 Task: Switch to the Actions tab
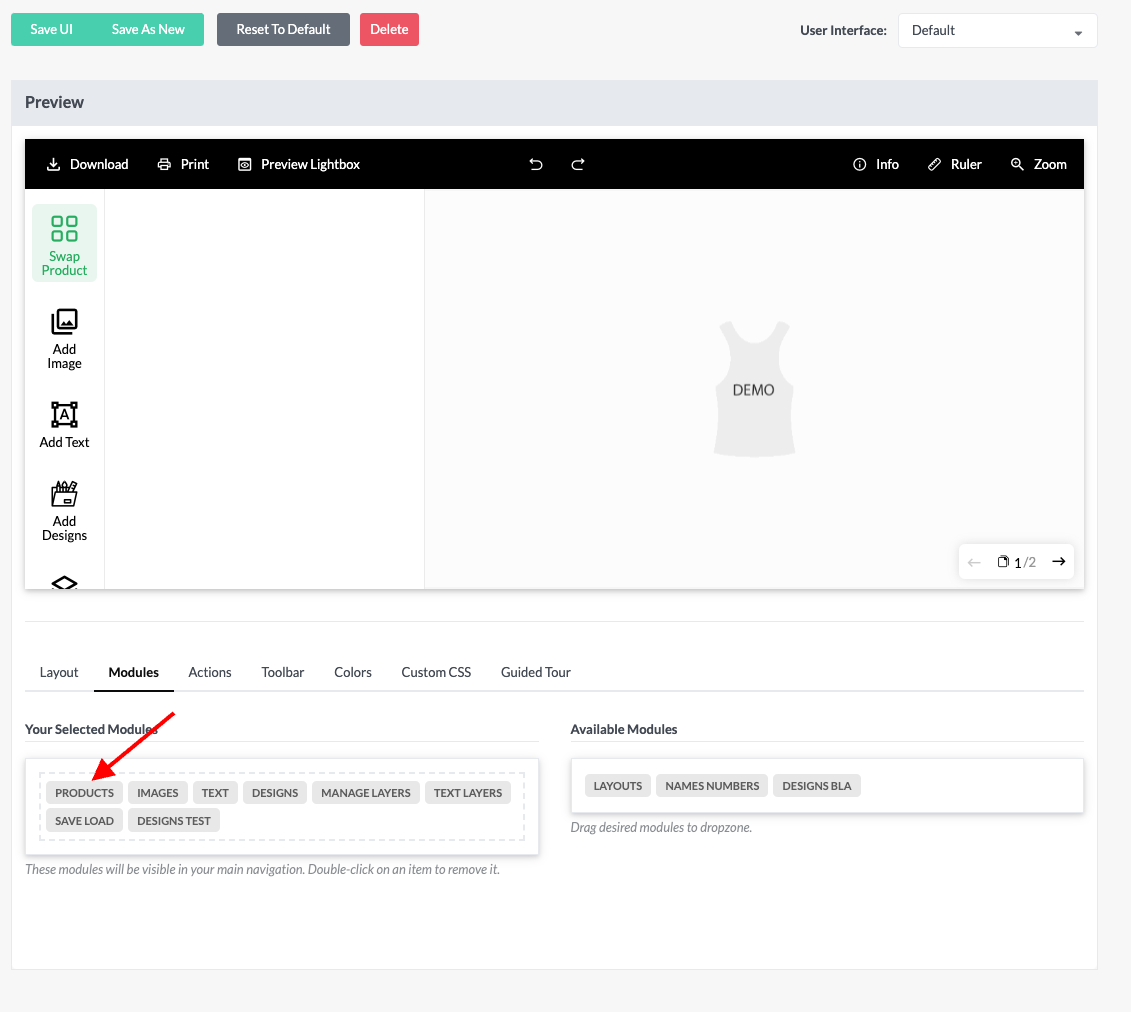[x=210, y=672]
